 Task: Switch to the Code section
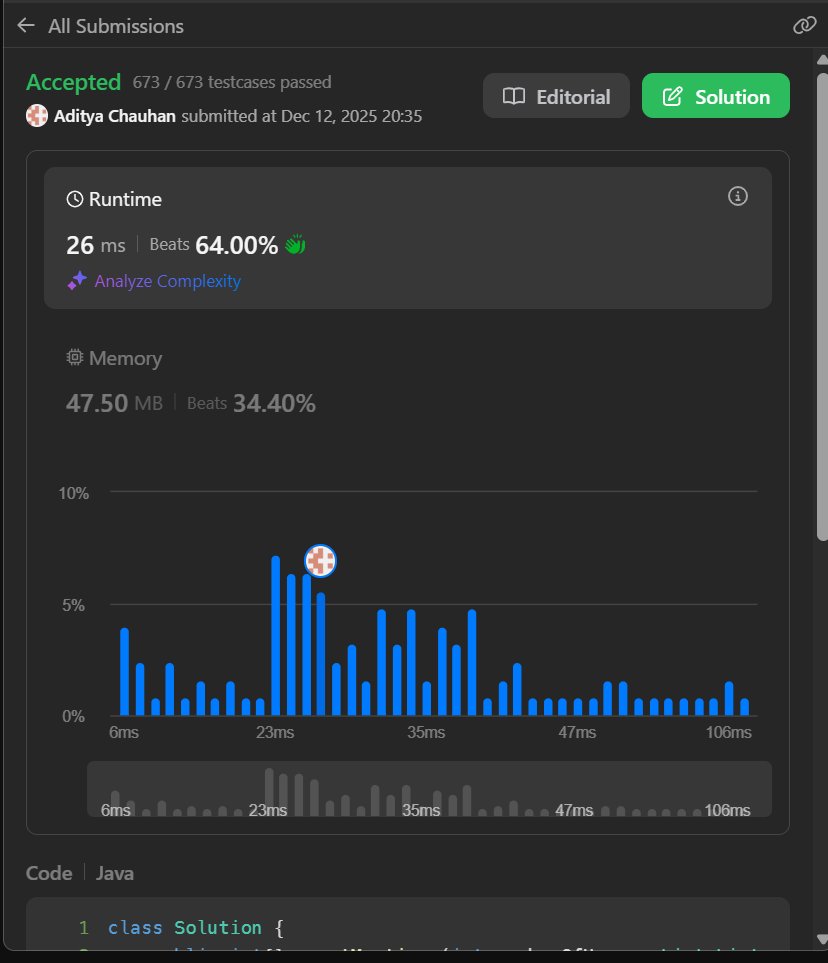click(49, 873)
